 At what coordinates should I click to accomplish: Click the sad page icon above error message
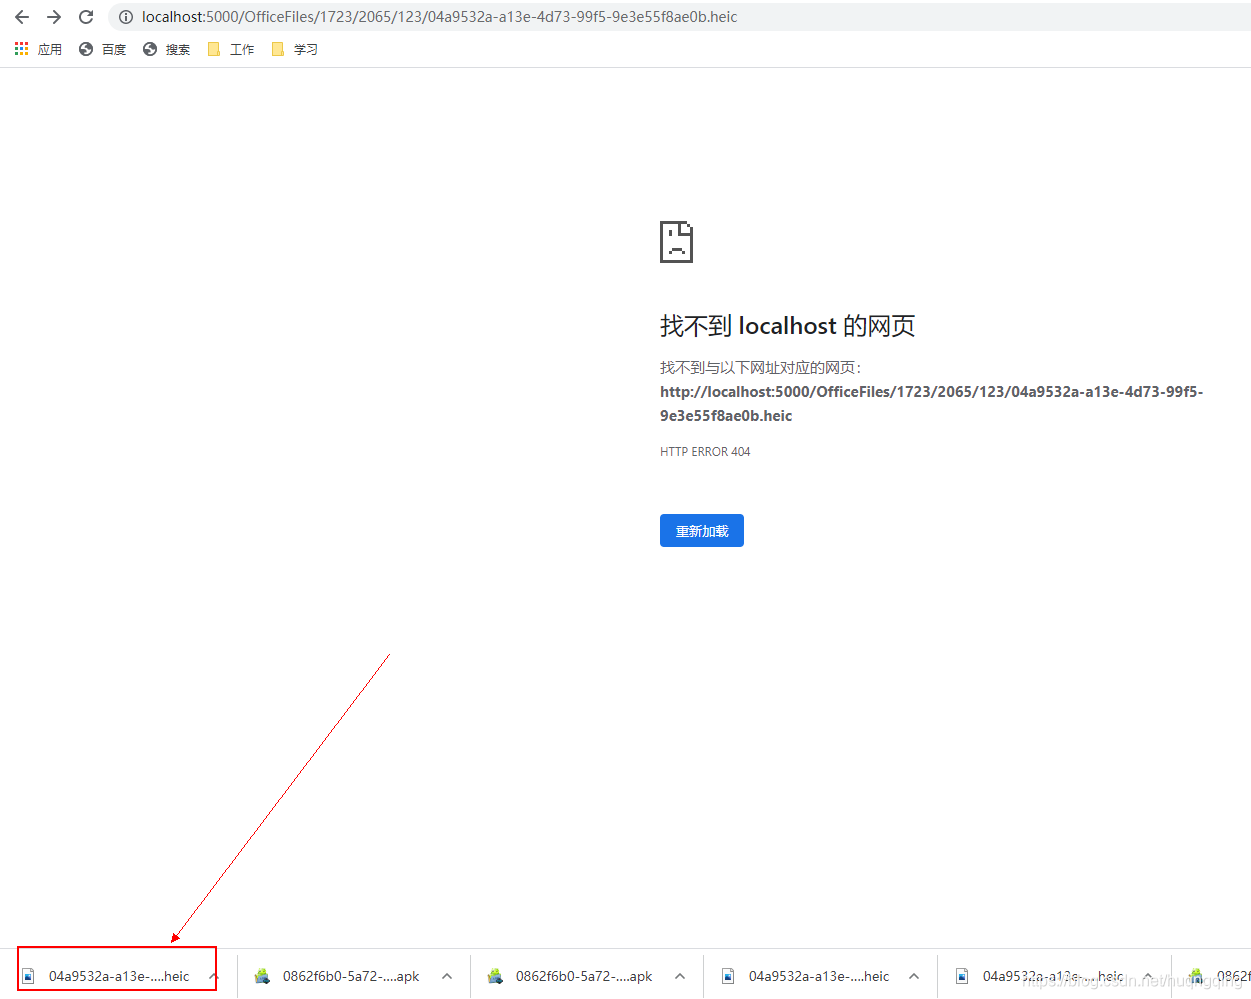pyautogui.click(x=676, y=241)
